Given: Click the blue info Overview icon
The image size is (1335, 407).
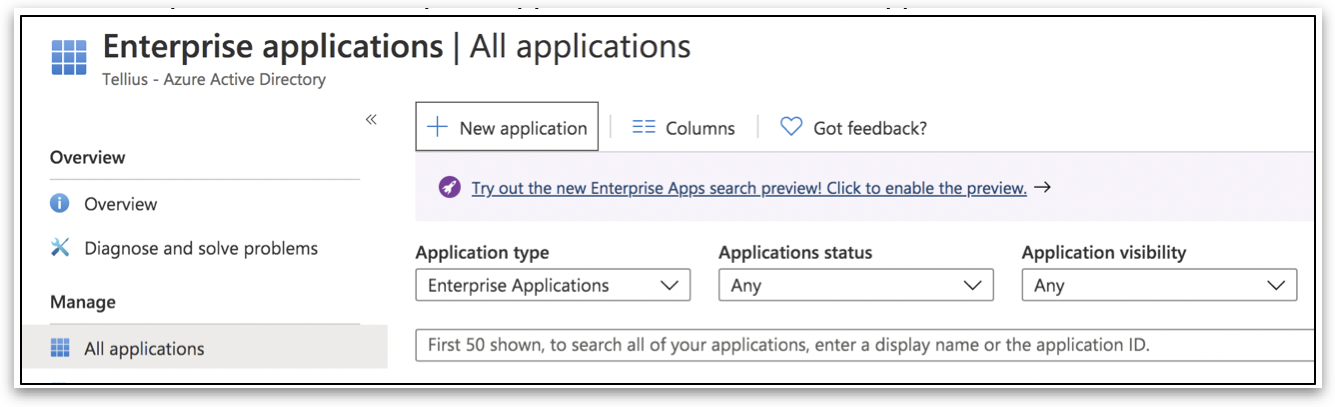Looking at the screenshot, I should (60, 204).
